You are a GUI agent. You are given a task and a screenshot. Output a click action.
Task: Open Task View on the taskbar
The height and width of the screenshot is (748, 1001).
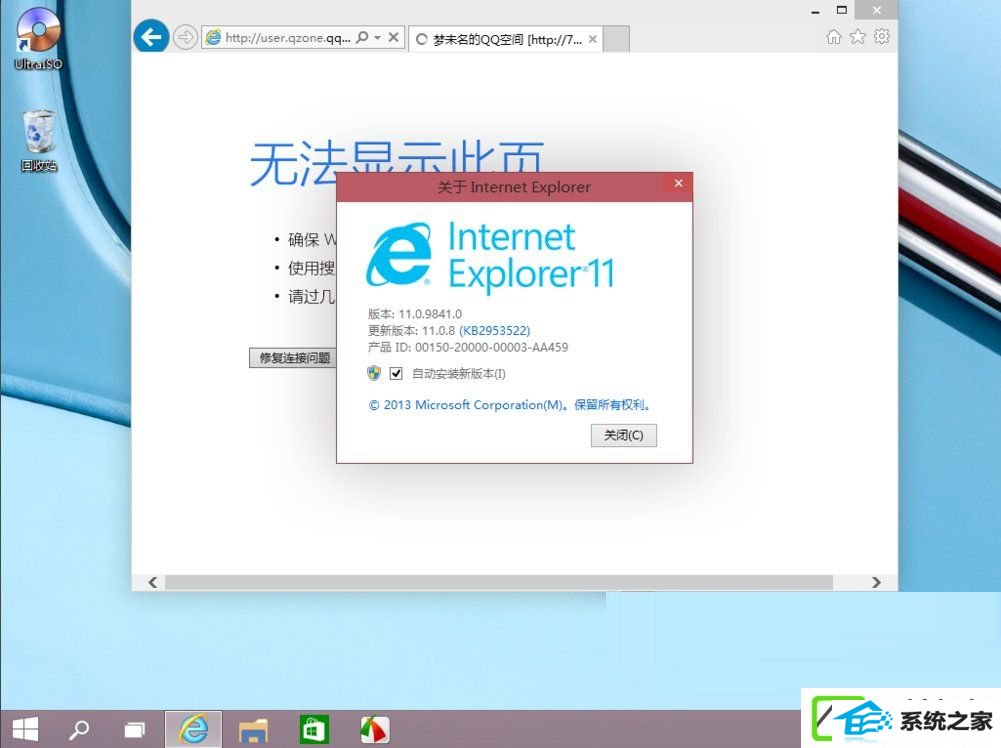(134, 729)
